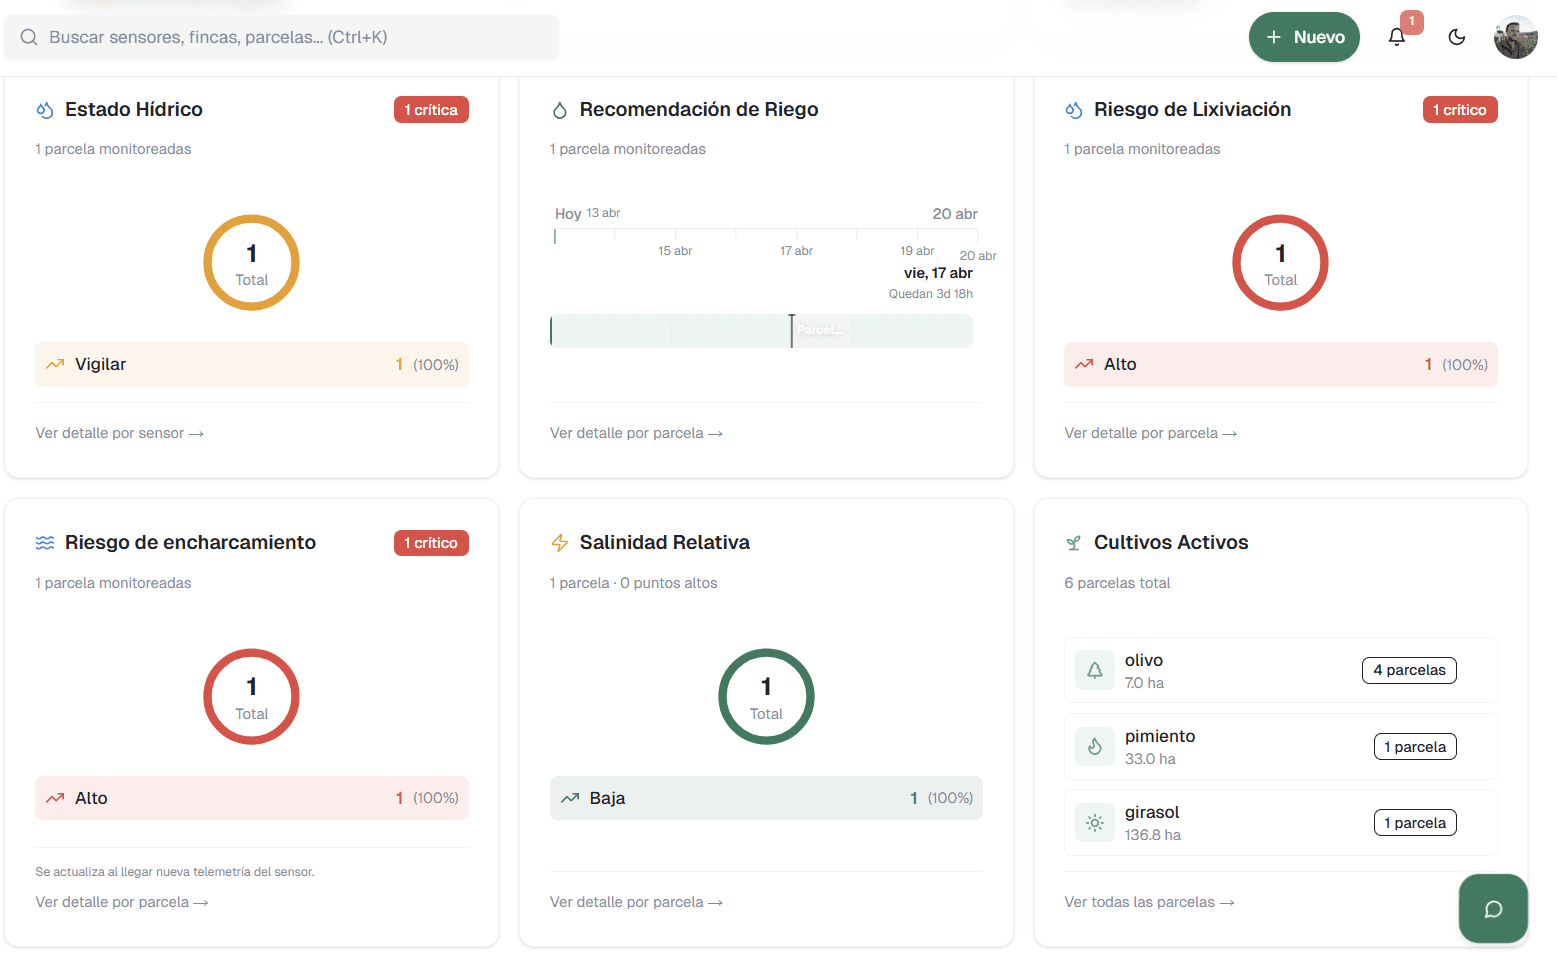Click the trend icon in Baja row
Viewport: 1557px width, 957px height.
tap(570, 798)
